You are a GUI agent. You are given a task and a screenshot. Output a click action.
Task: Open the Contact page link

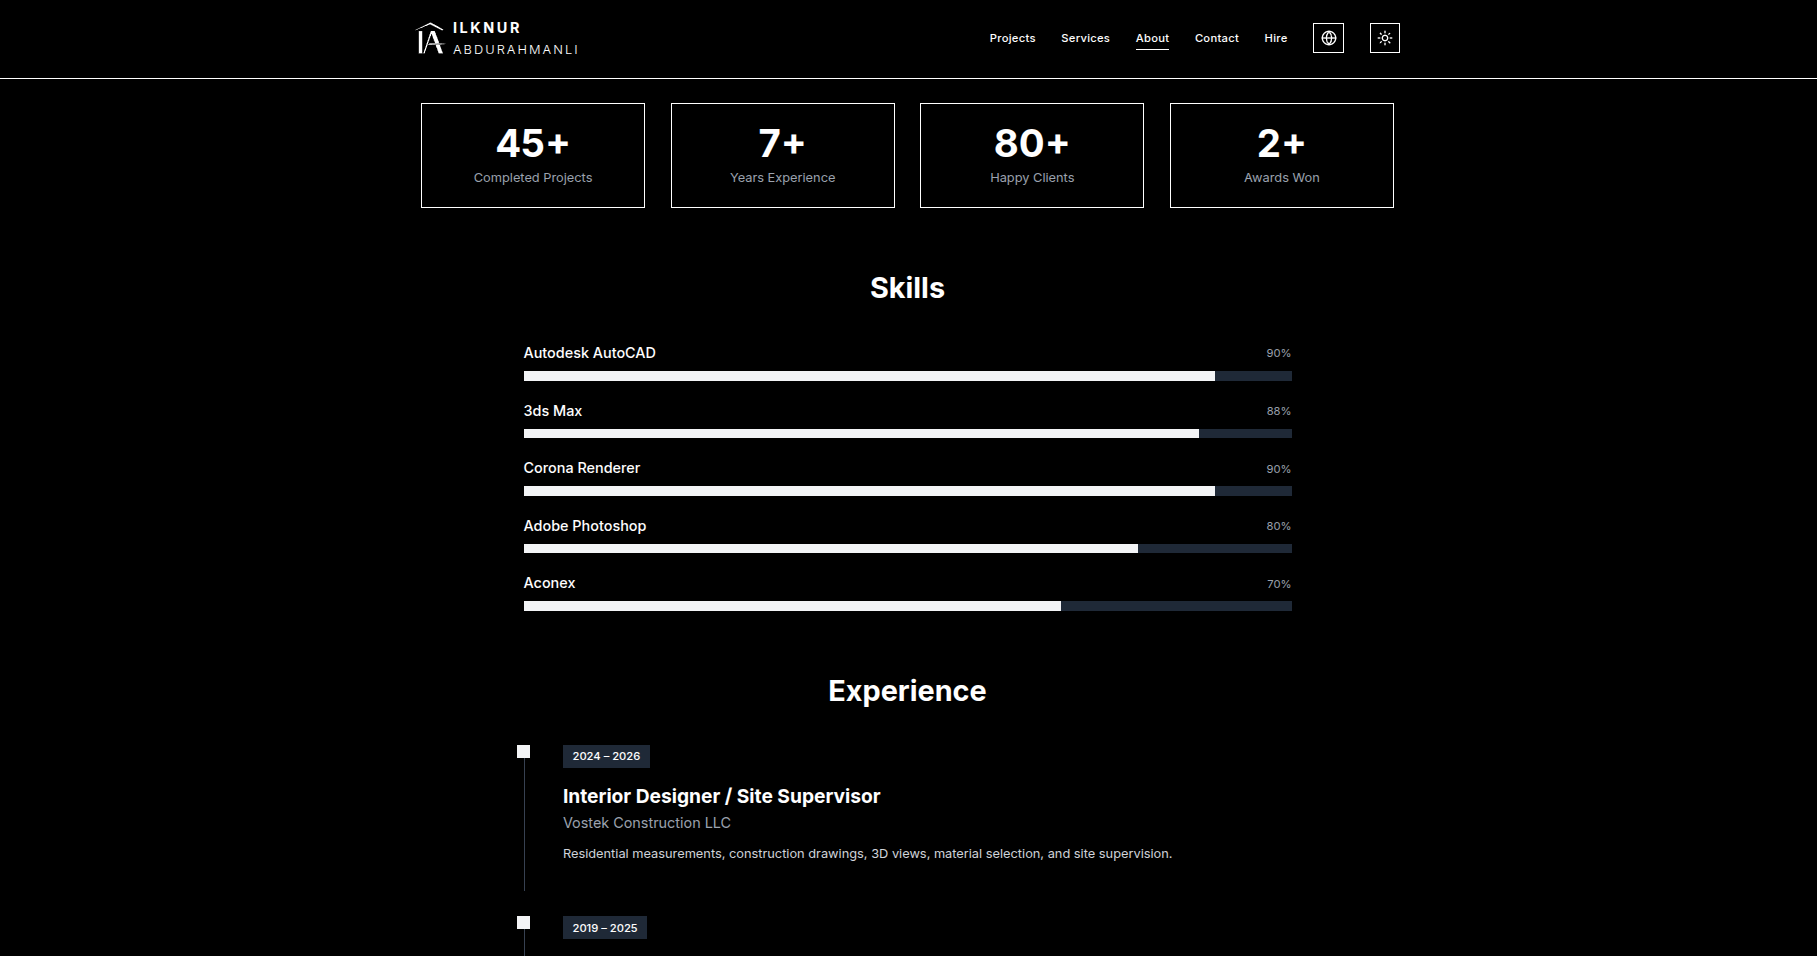click(x=1216, y=38)
